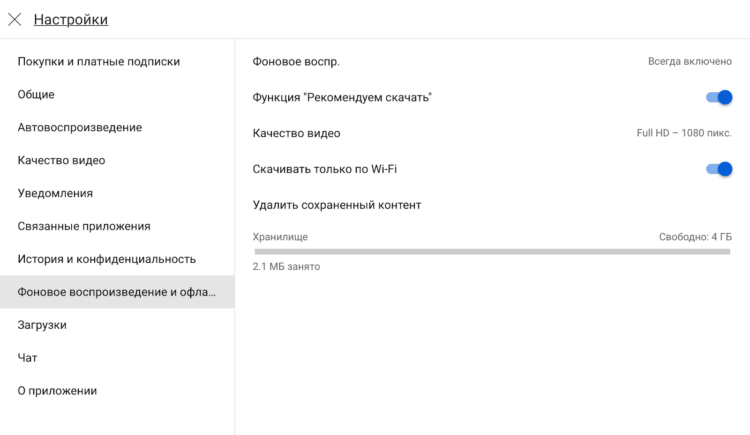
Task: Open О приложении section
Action: tap(57, 391)
